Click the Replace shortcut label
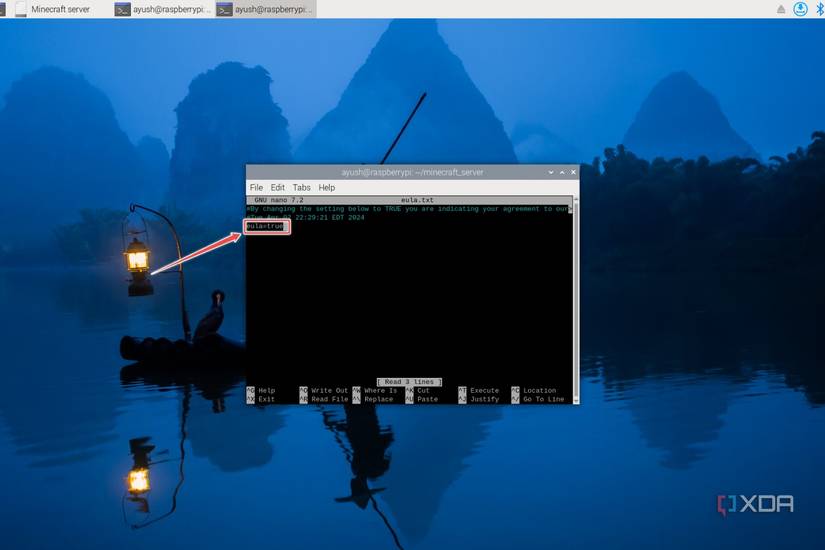 pyautogui.click(x=378, y=399)
